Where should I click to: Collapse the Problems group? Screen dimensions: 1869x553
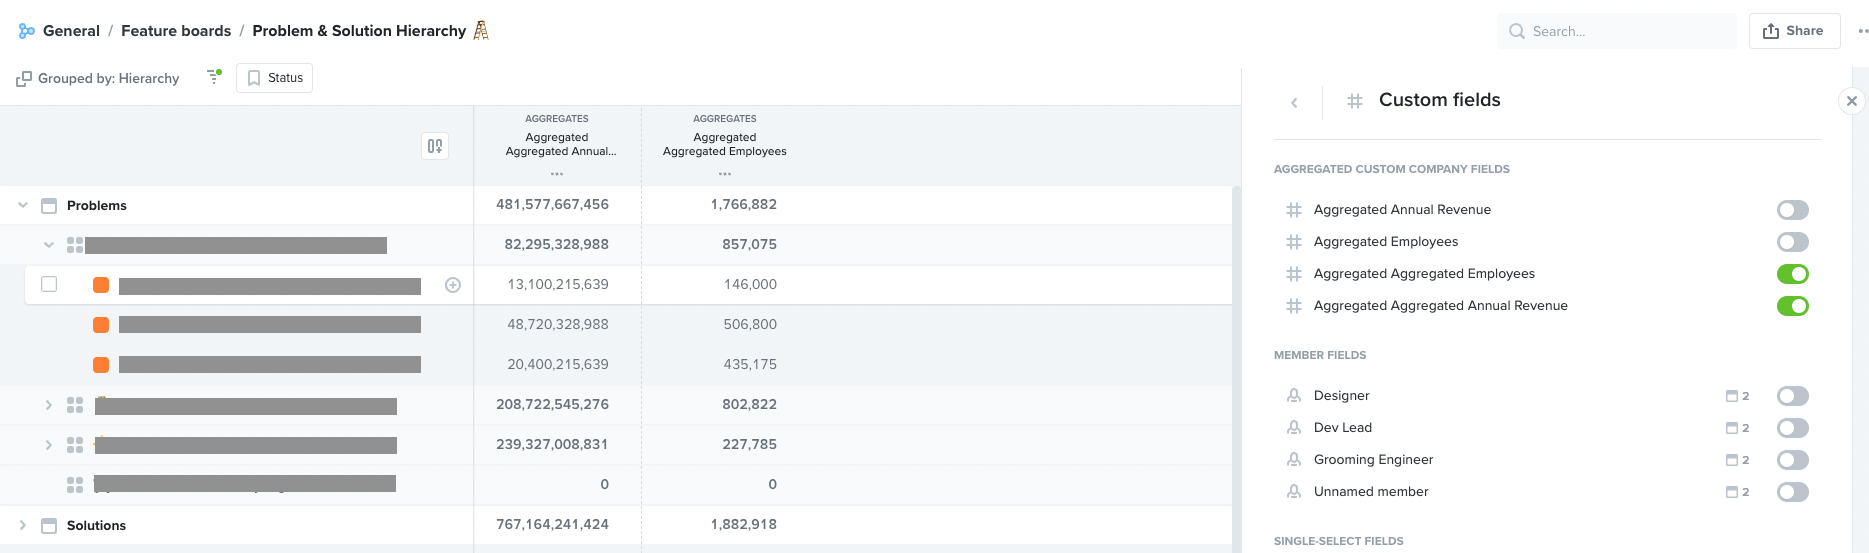pos(23,205)
